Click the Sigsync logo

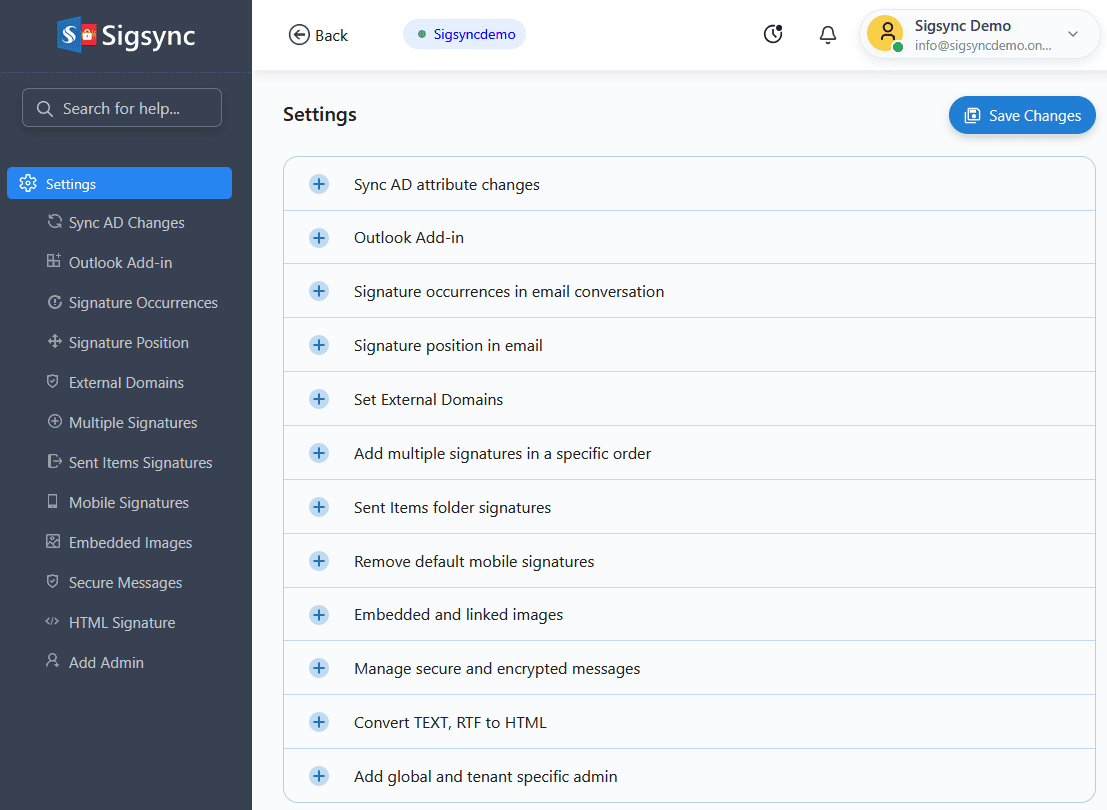tap(126, 36)
